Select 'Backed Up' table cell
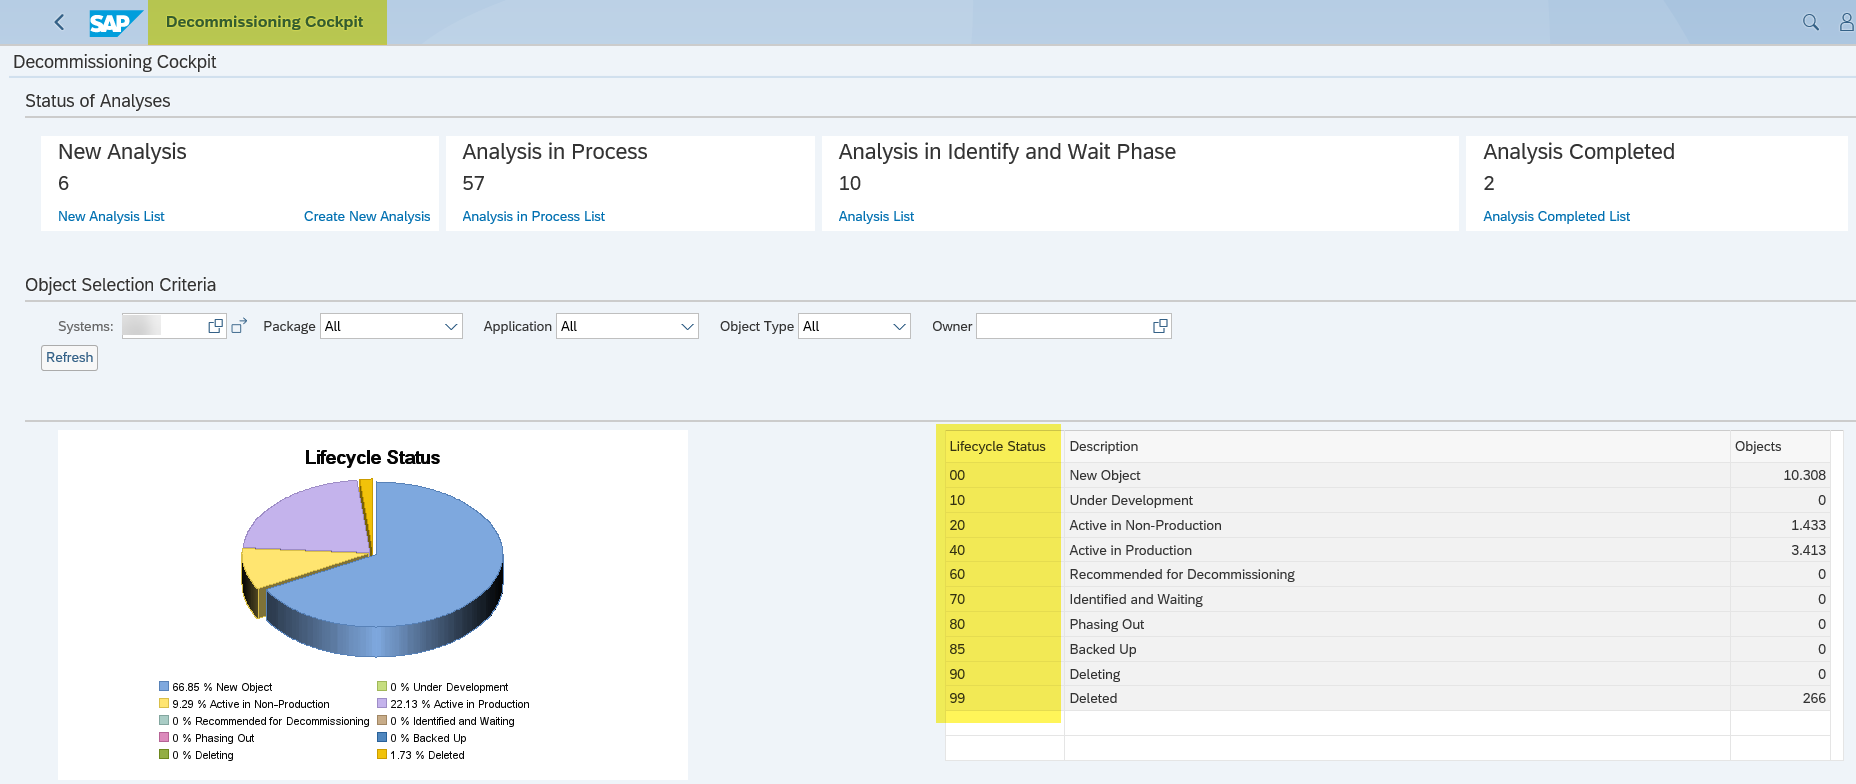Image resolution: width=1856 pixels, height=784 pixels. point(1397,649)
